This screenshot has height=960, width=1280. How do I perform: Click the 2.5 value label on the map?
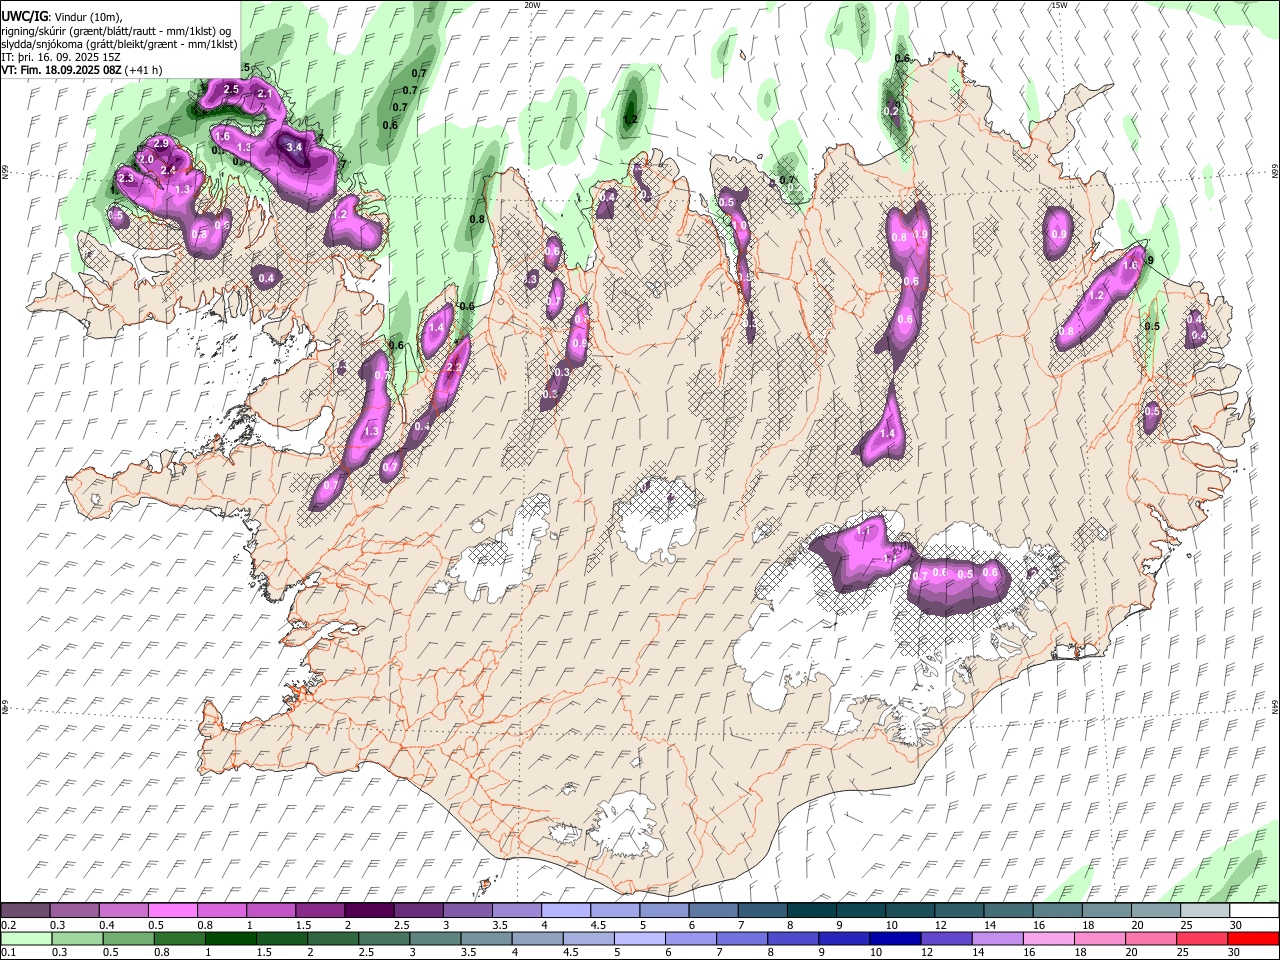pyautogui.click(x=231, y=90)
